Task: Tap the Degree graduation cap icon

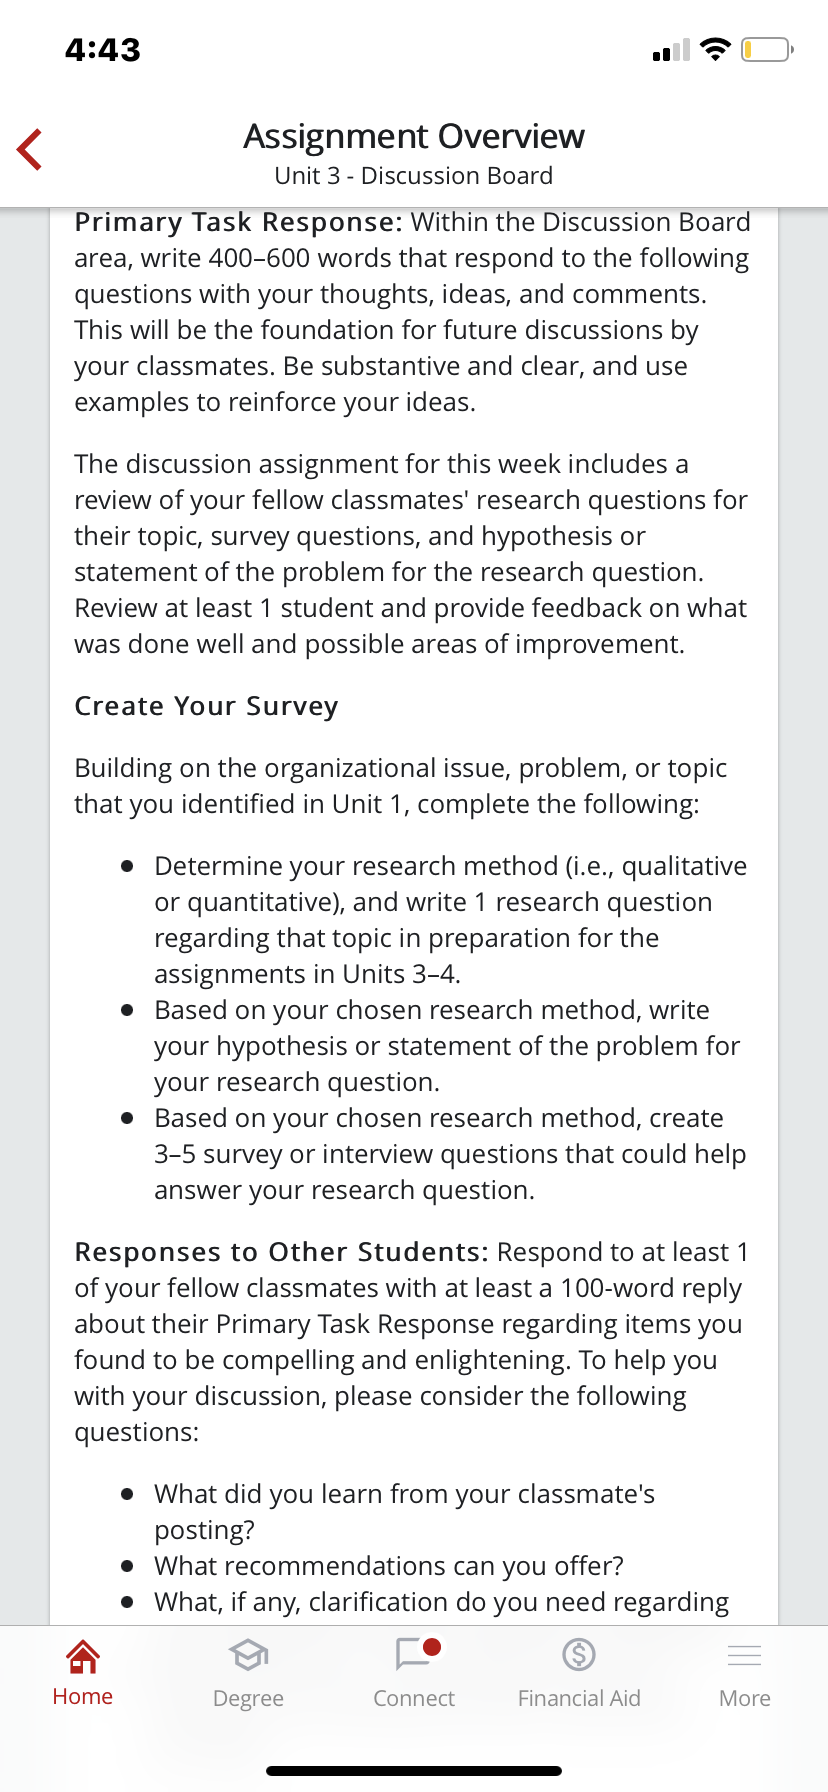Action: (x=248, y=1656)
